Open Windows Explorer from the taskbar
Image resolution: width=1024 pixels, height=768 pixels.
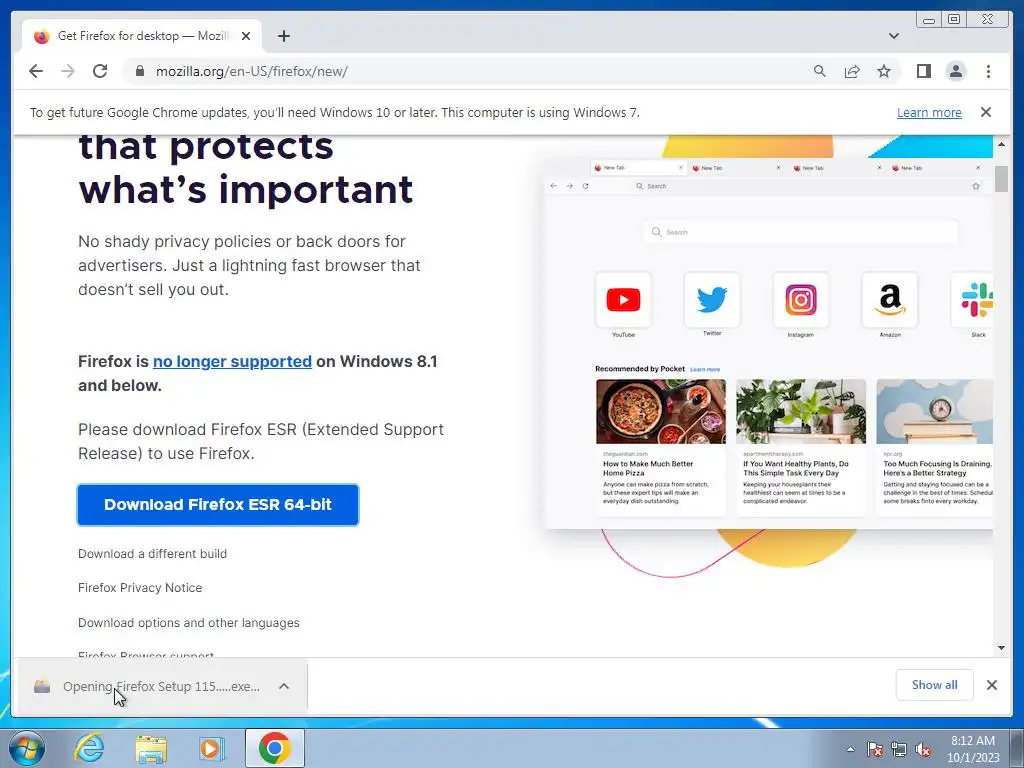[x=151, y=748]
